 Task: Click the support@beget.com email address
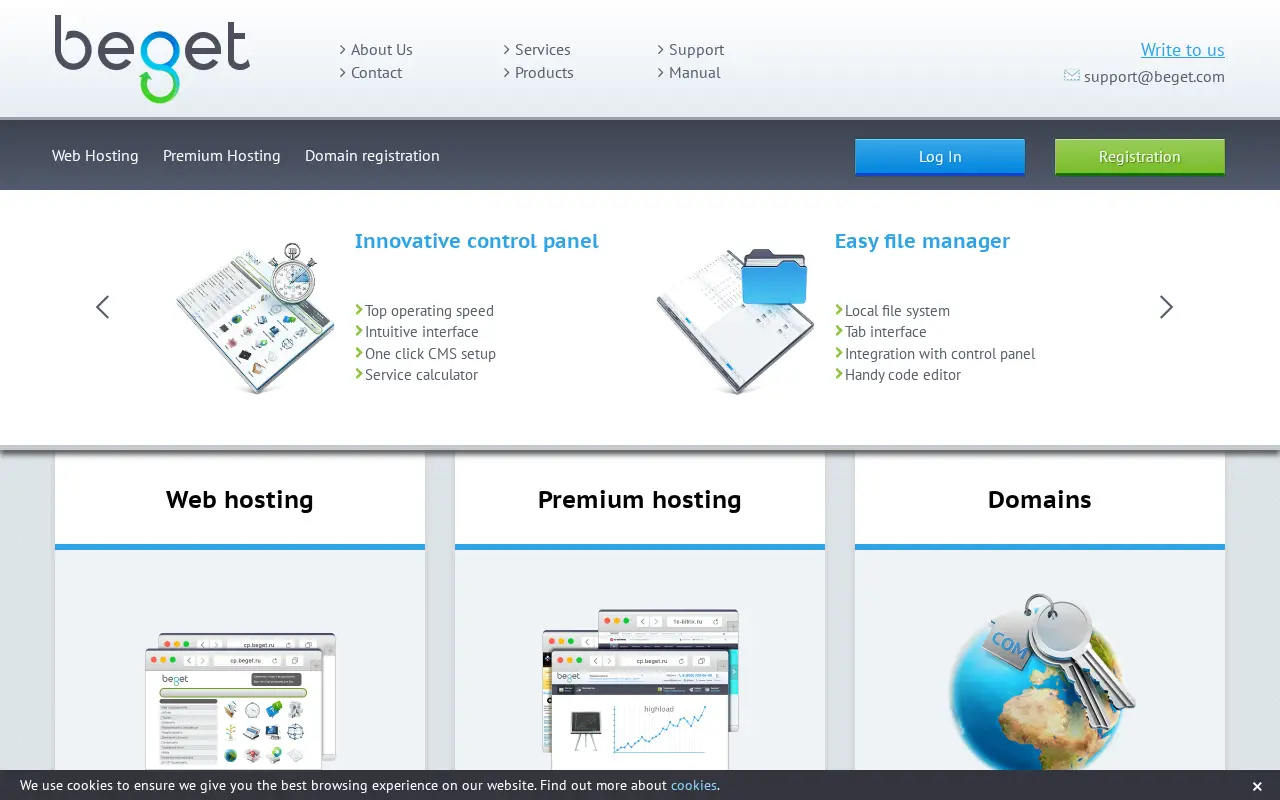[x=1154, y=76]
